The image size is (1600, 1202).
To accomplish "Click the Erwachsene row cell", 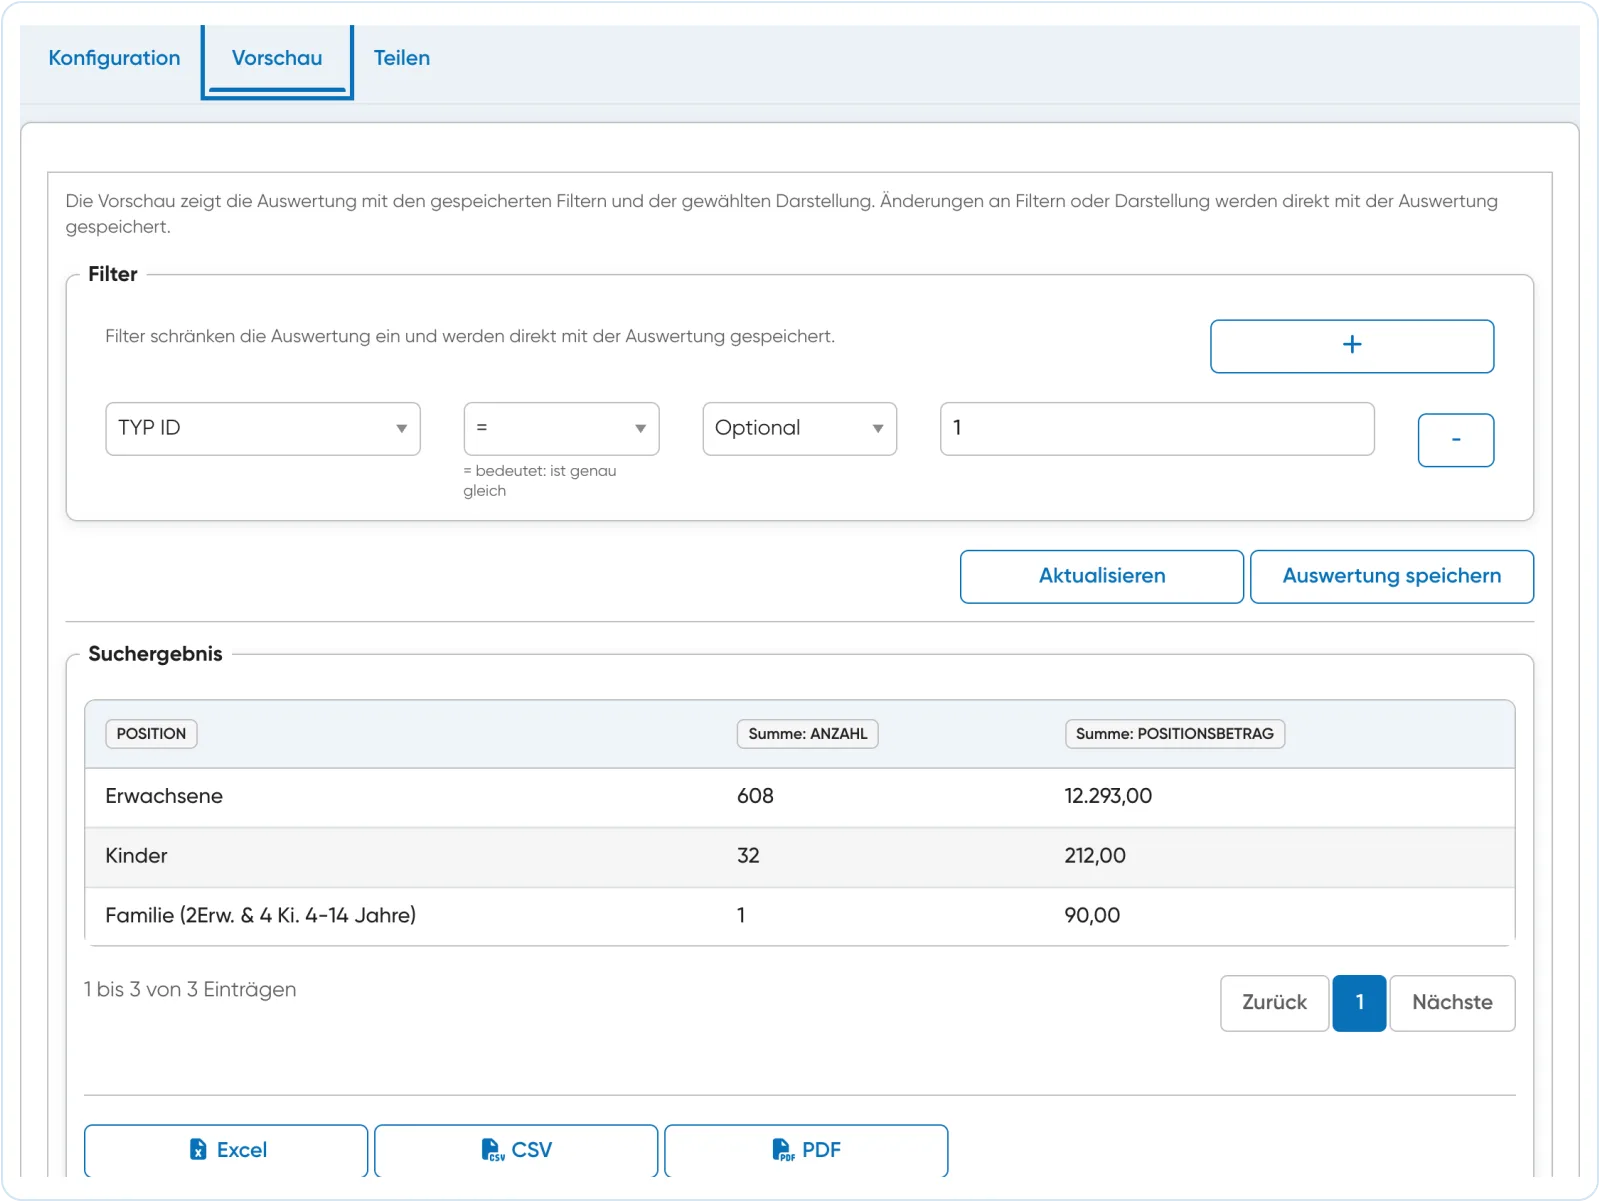I will 164,797.
